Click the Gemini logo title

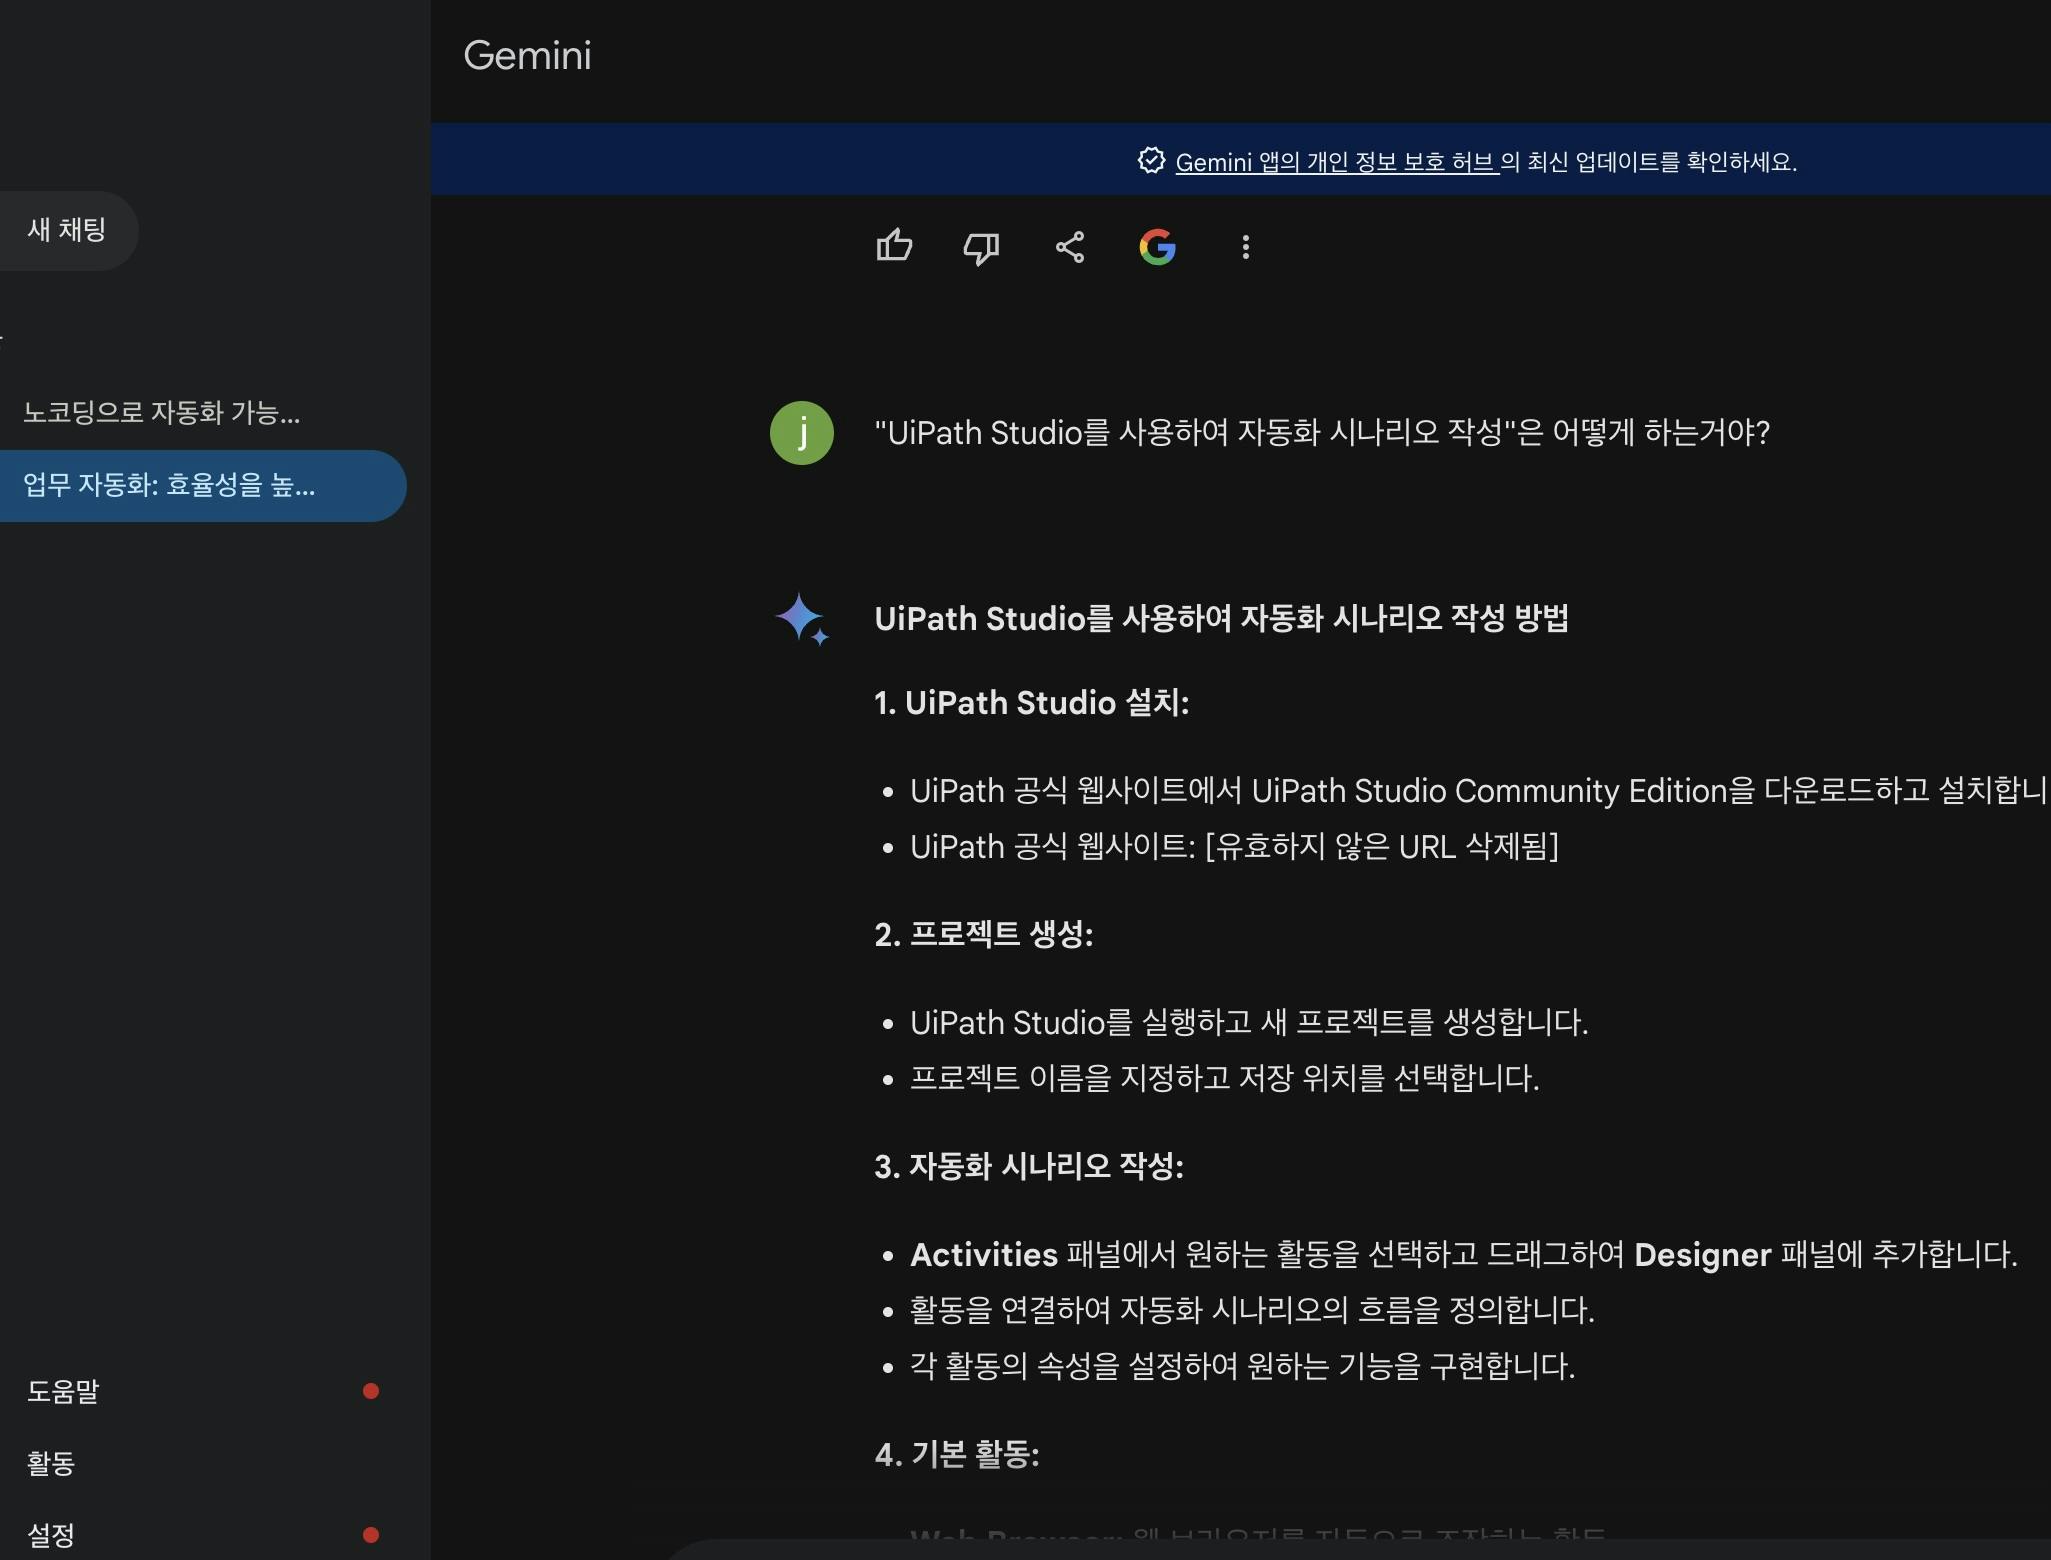tap(527, 55)
